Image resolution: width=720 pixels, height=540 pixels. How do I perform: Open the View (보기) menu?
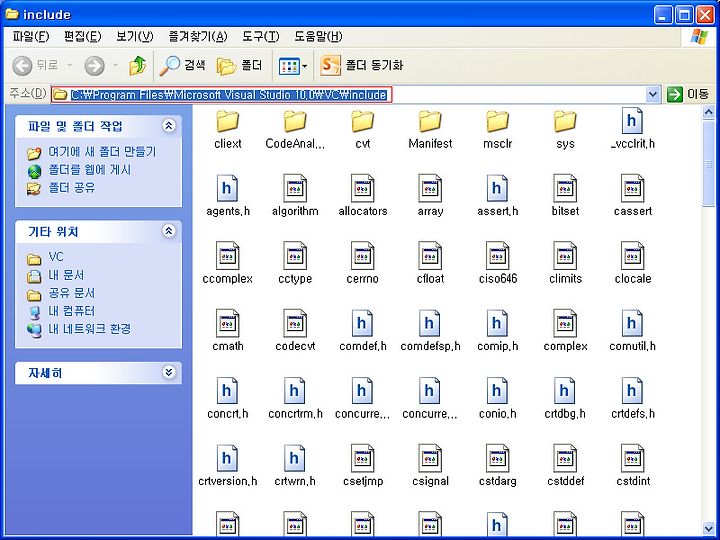click(135, 36)
